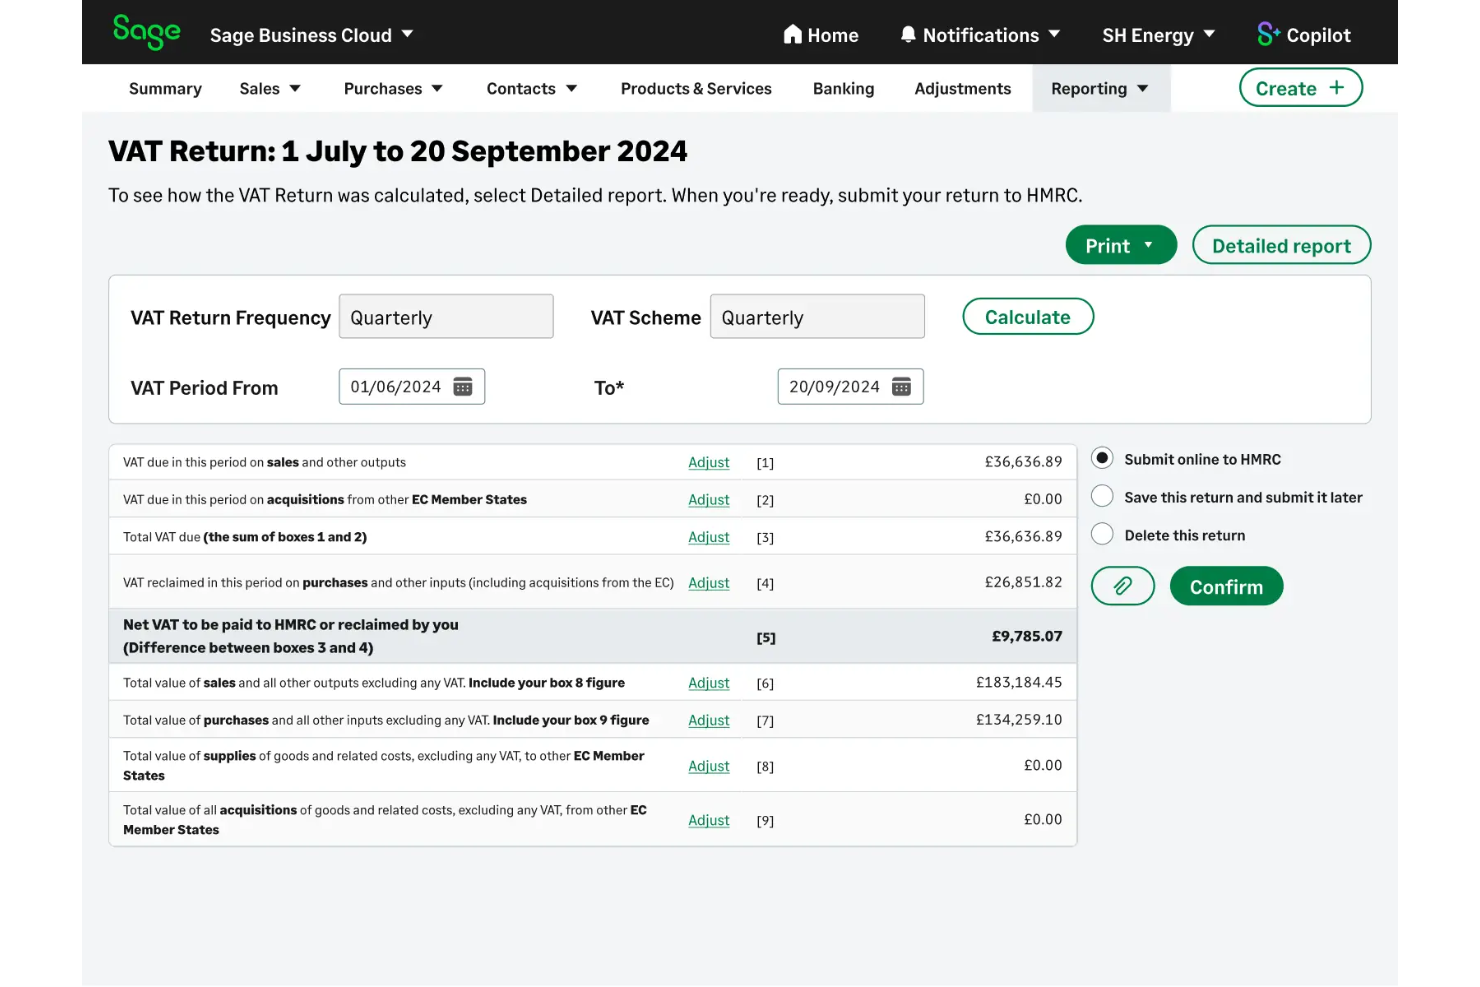Click the Sage logo
The image size is (1480, 987).
click(x=146, y=32)
